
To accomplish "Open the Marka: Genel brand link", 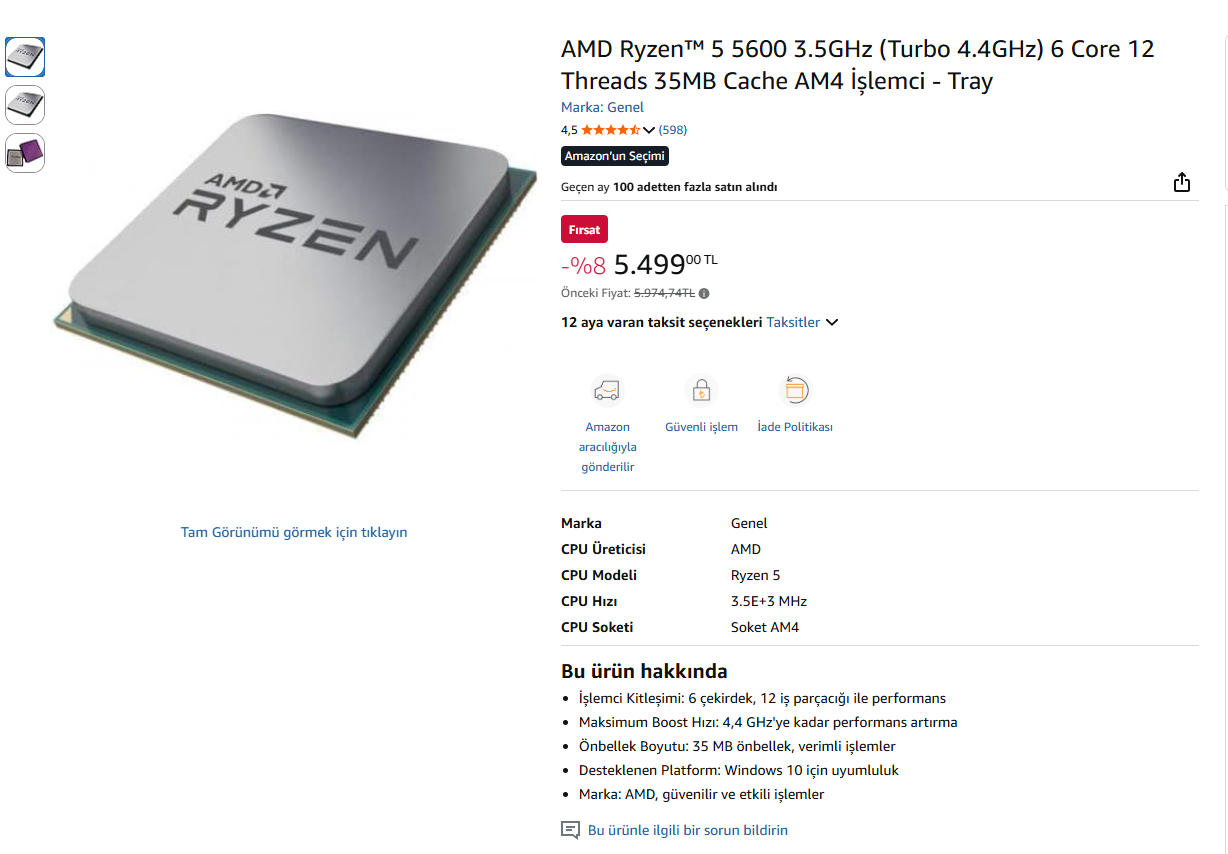I will (x=602, y=107).
